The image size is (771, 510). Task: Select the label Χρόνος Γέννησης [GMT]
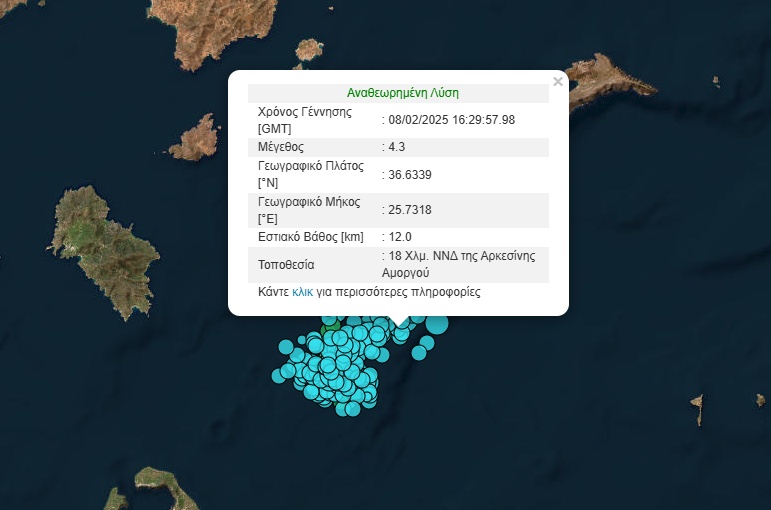pyautogui.click(x=305, y=120)
